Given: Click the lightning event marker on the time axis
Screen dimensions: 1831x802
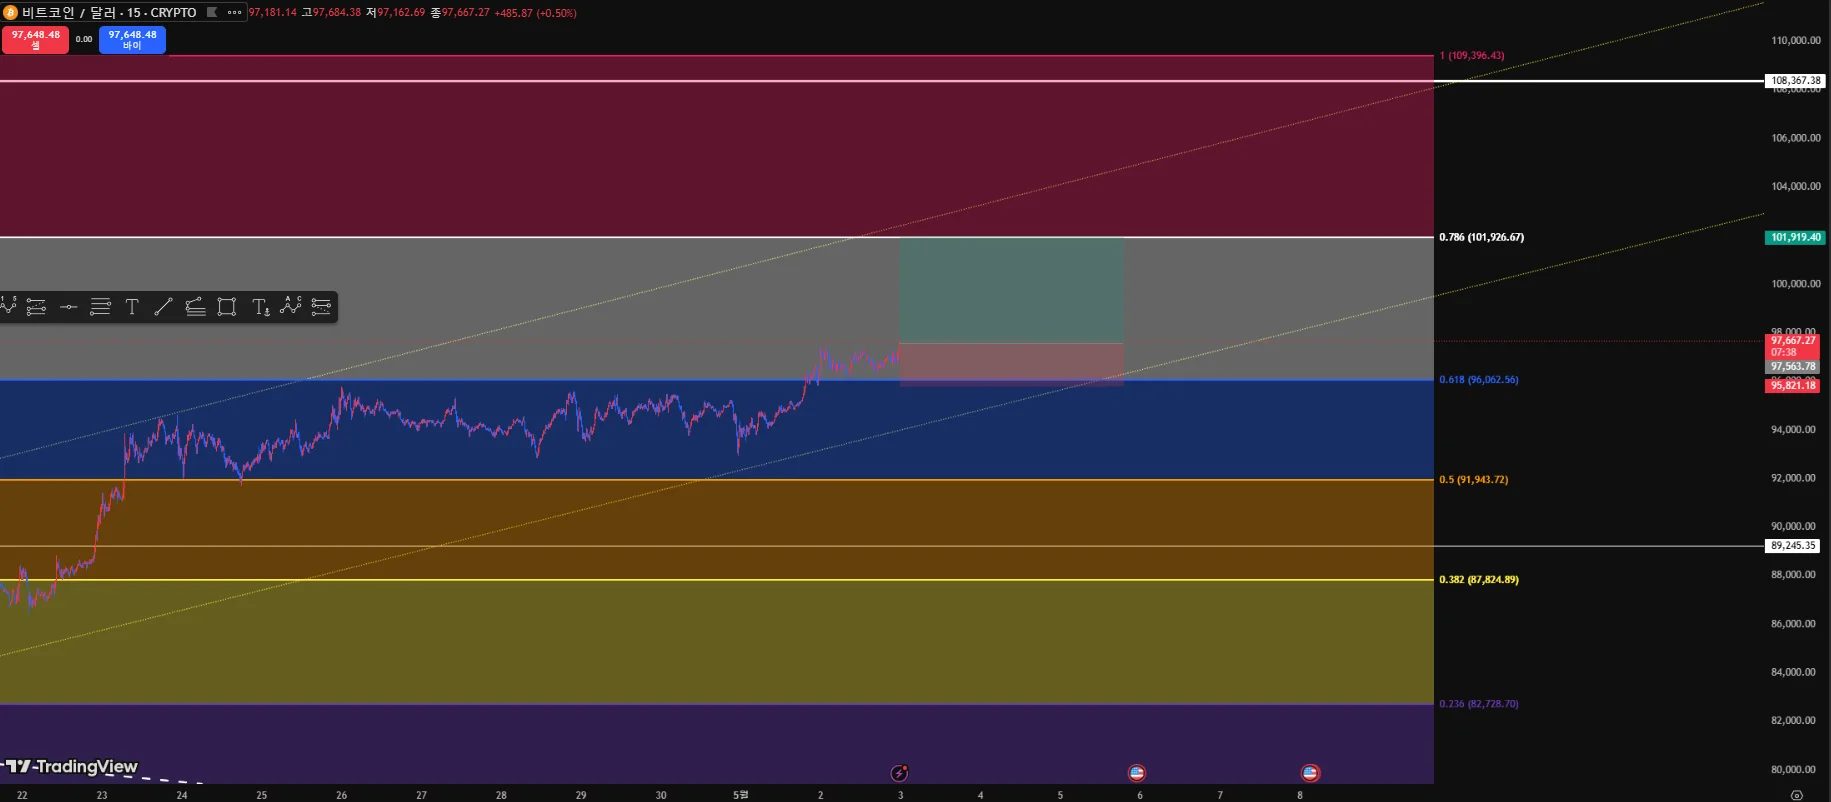Looking at the screenshot, I should tap(899, 773).
